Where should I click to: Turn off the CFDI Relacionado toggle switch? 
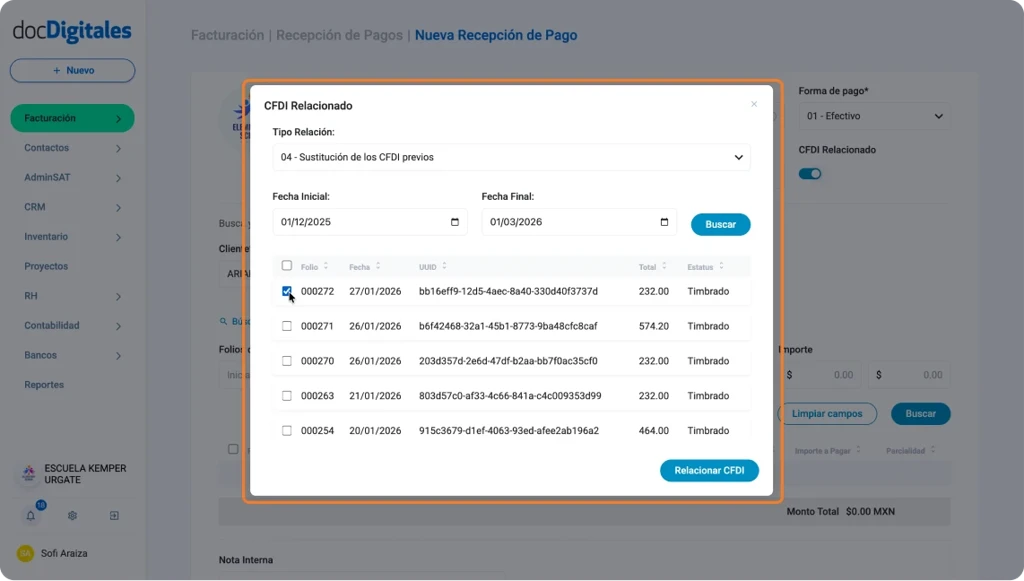click(x=810, y=173)
